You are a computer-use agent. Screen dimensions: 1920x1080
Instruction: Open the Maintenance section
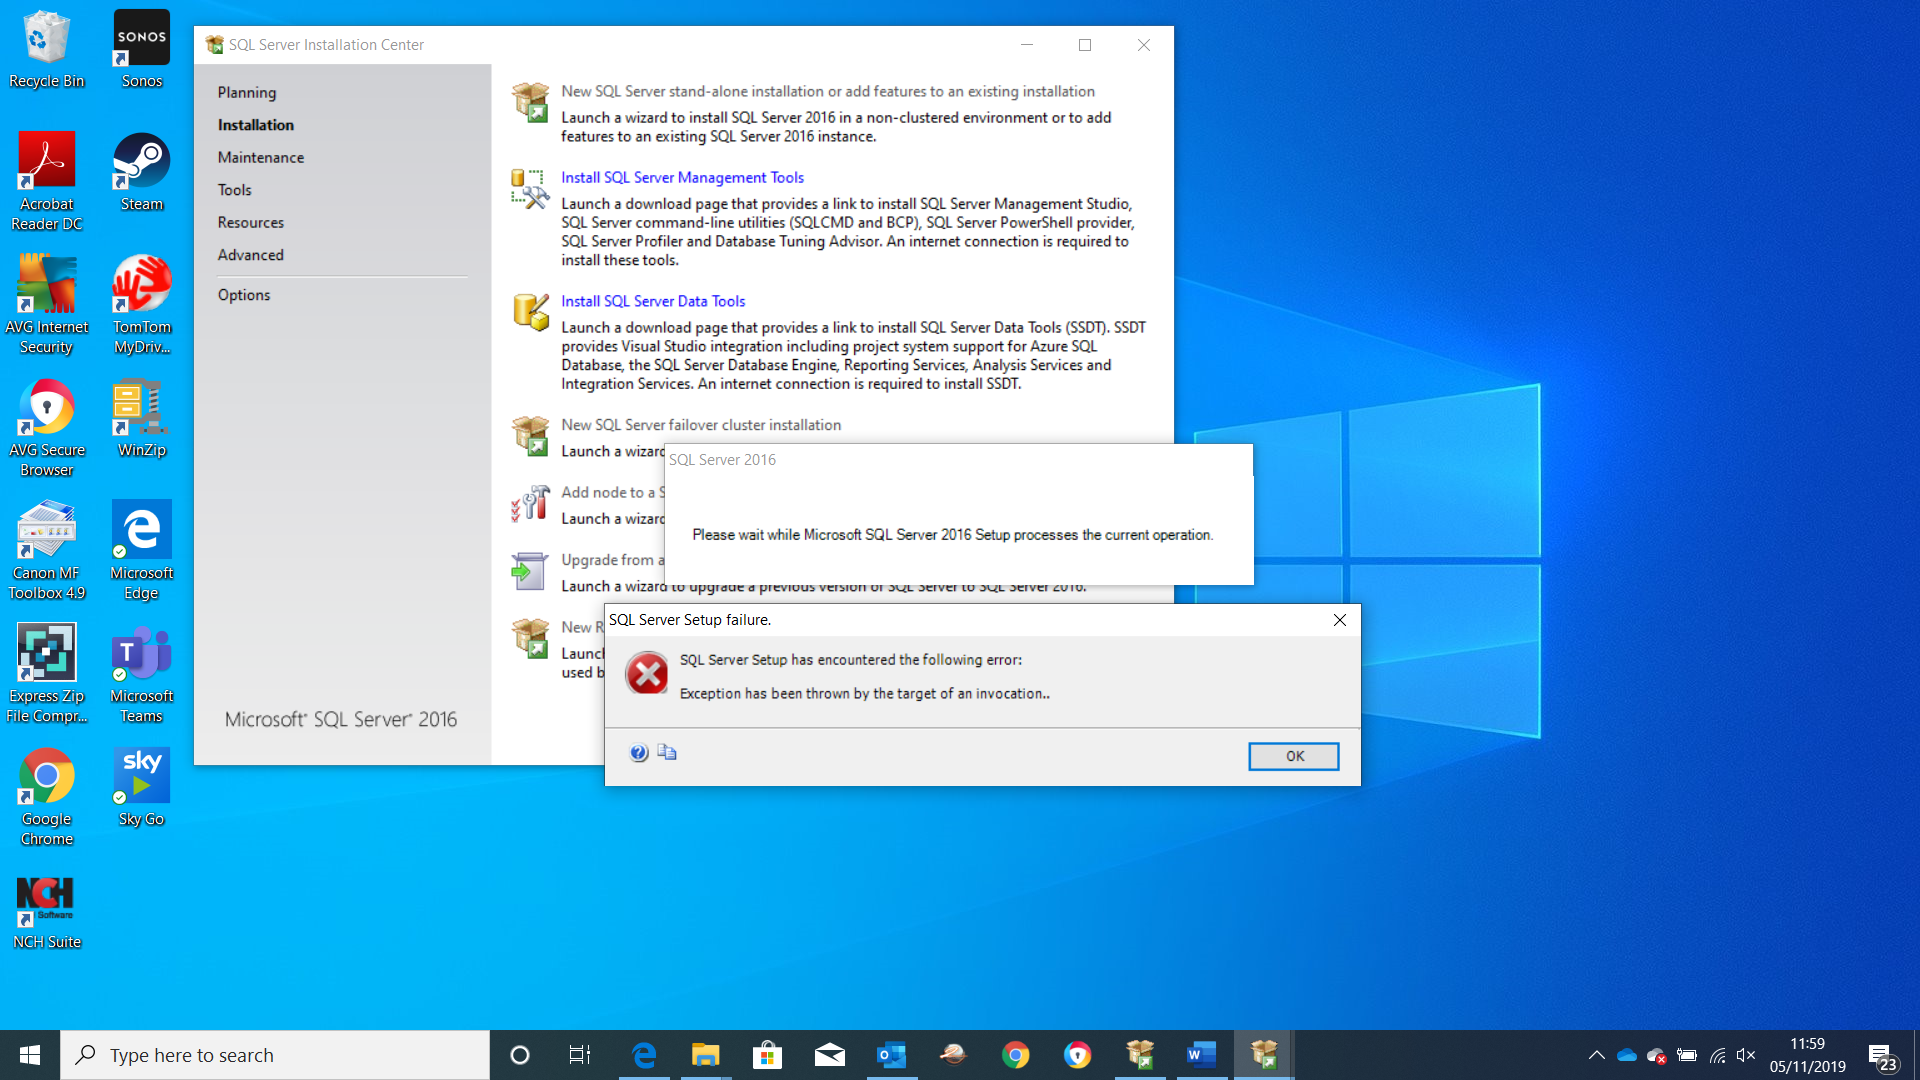pos(260,157)
